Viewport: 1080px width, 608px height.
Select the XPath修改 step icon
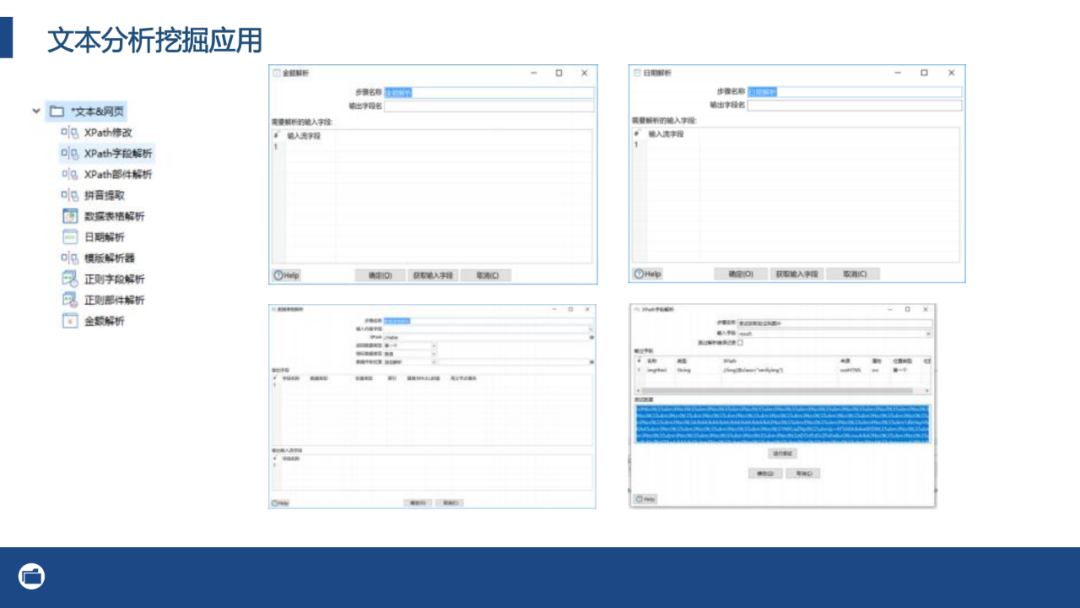coord(70,132)
